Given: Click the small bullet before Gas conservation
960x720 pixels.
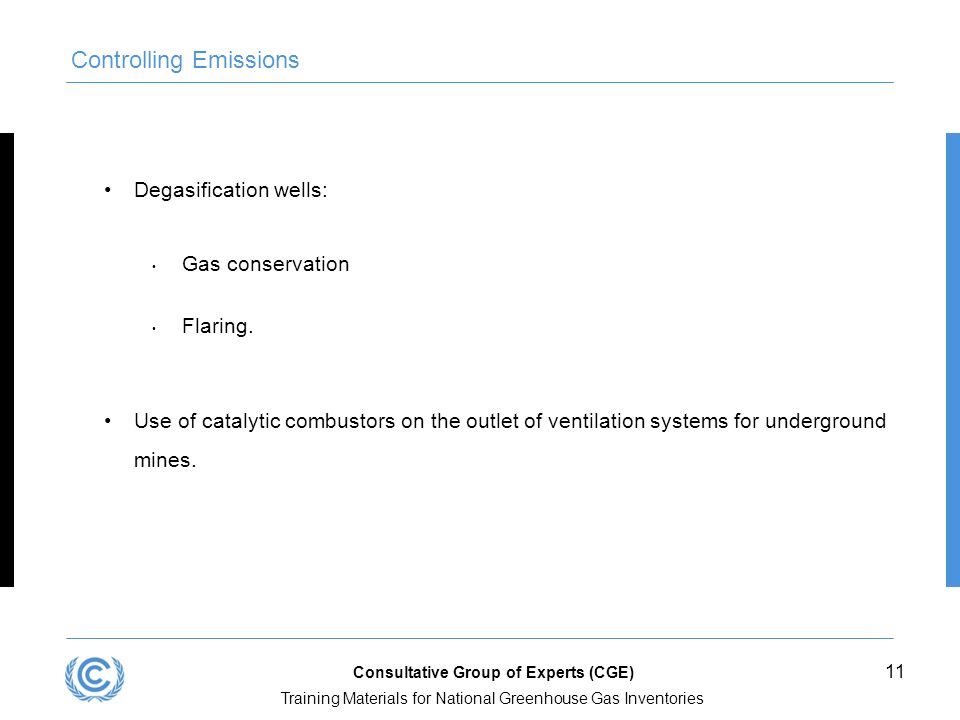Looking at the screenshot, I should (x=154, y=267).
